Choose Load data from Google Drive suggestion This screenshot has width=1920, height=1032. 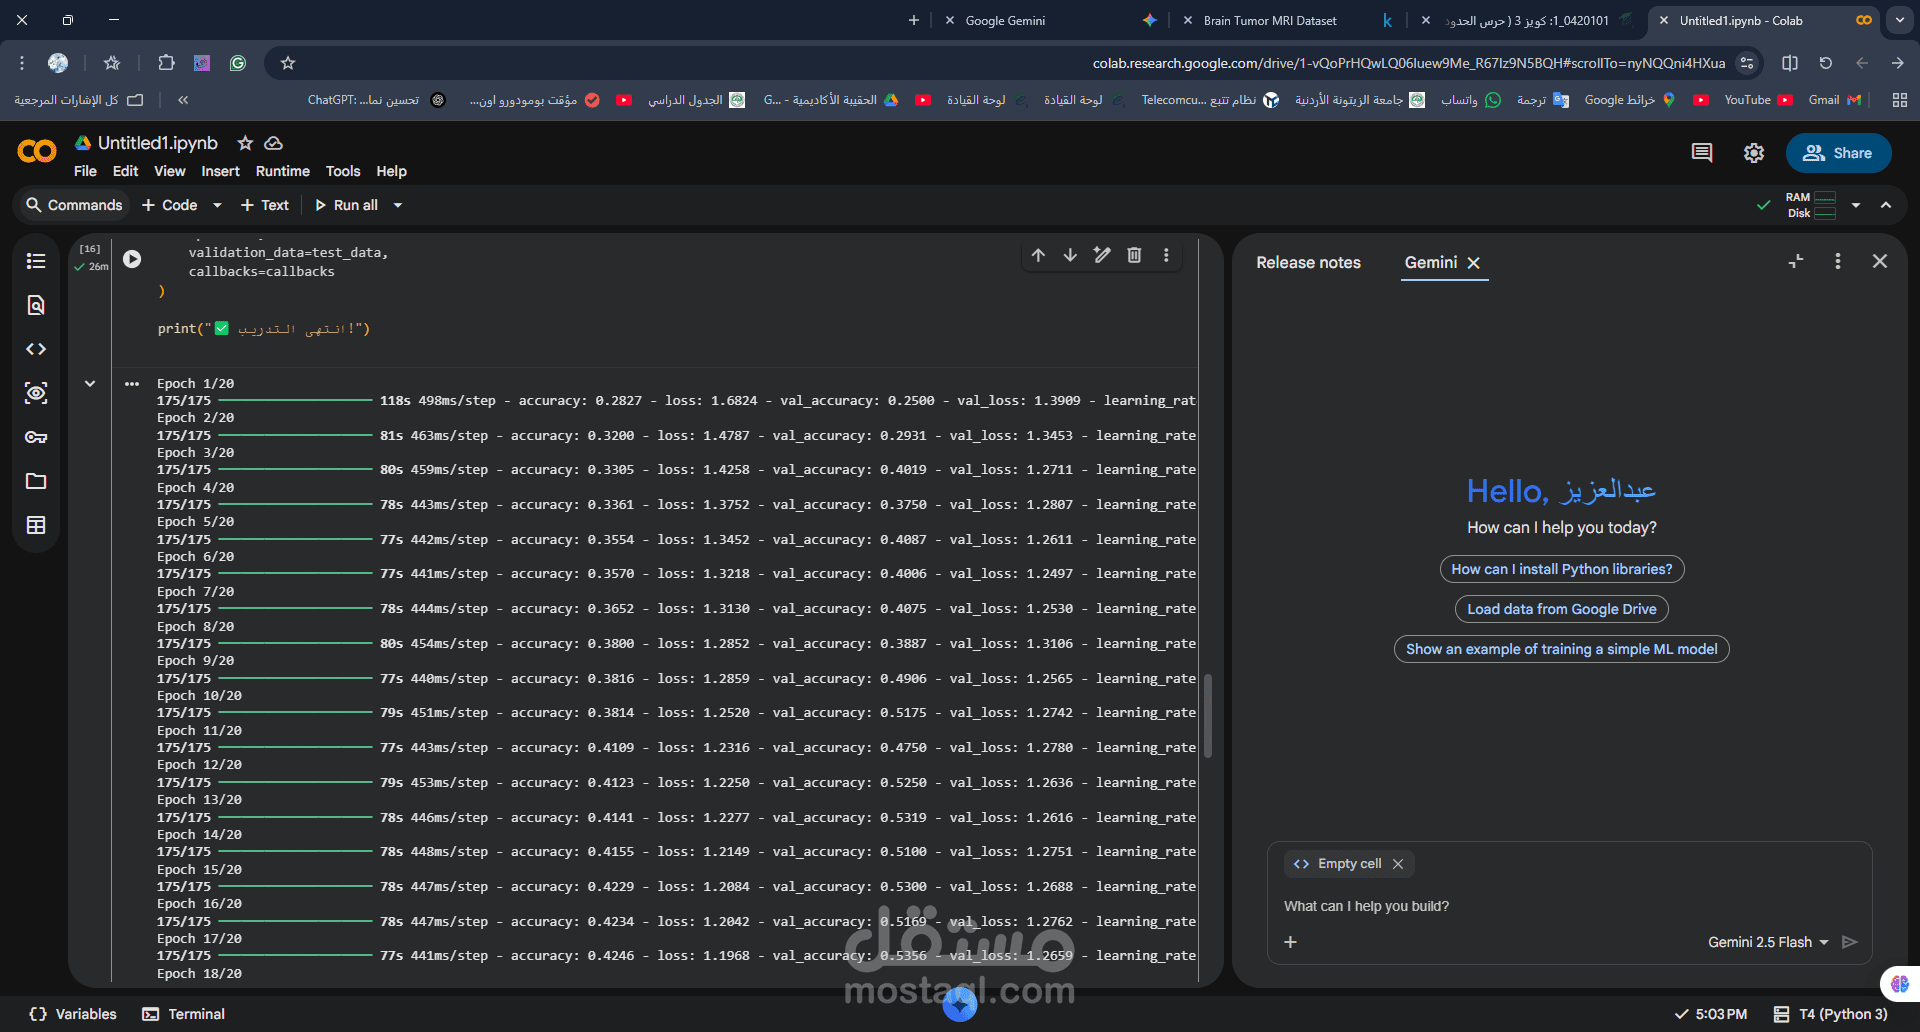(1562, 609)
